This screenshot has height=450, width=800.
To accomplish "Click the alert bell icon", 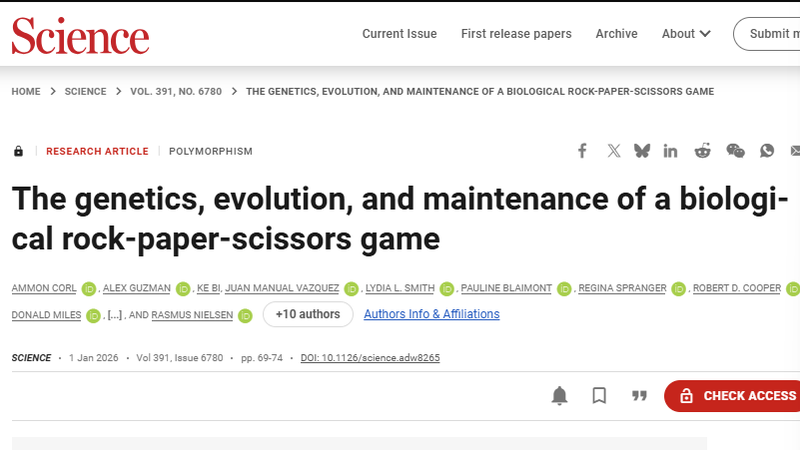I will pos(560,396).
